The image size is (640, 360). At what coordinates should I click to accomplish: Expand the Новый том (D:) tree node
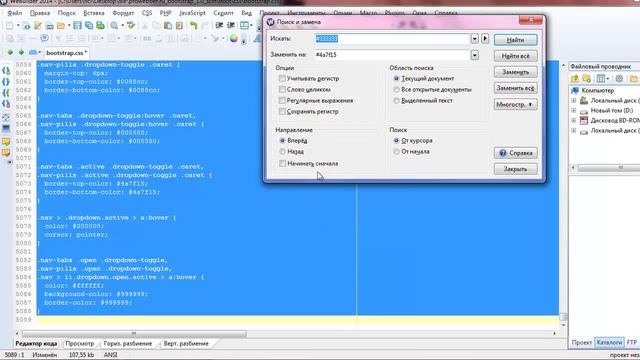[573, 110]
